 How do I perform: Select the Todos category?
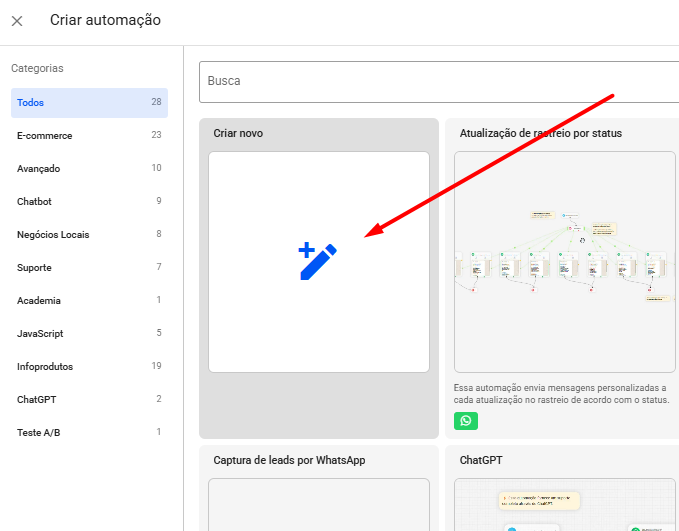coord(89,103)
